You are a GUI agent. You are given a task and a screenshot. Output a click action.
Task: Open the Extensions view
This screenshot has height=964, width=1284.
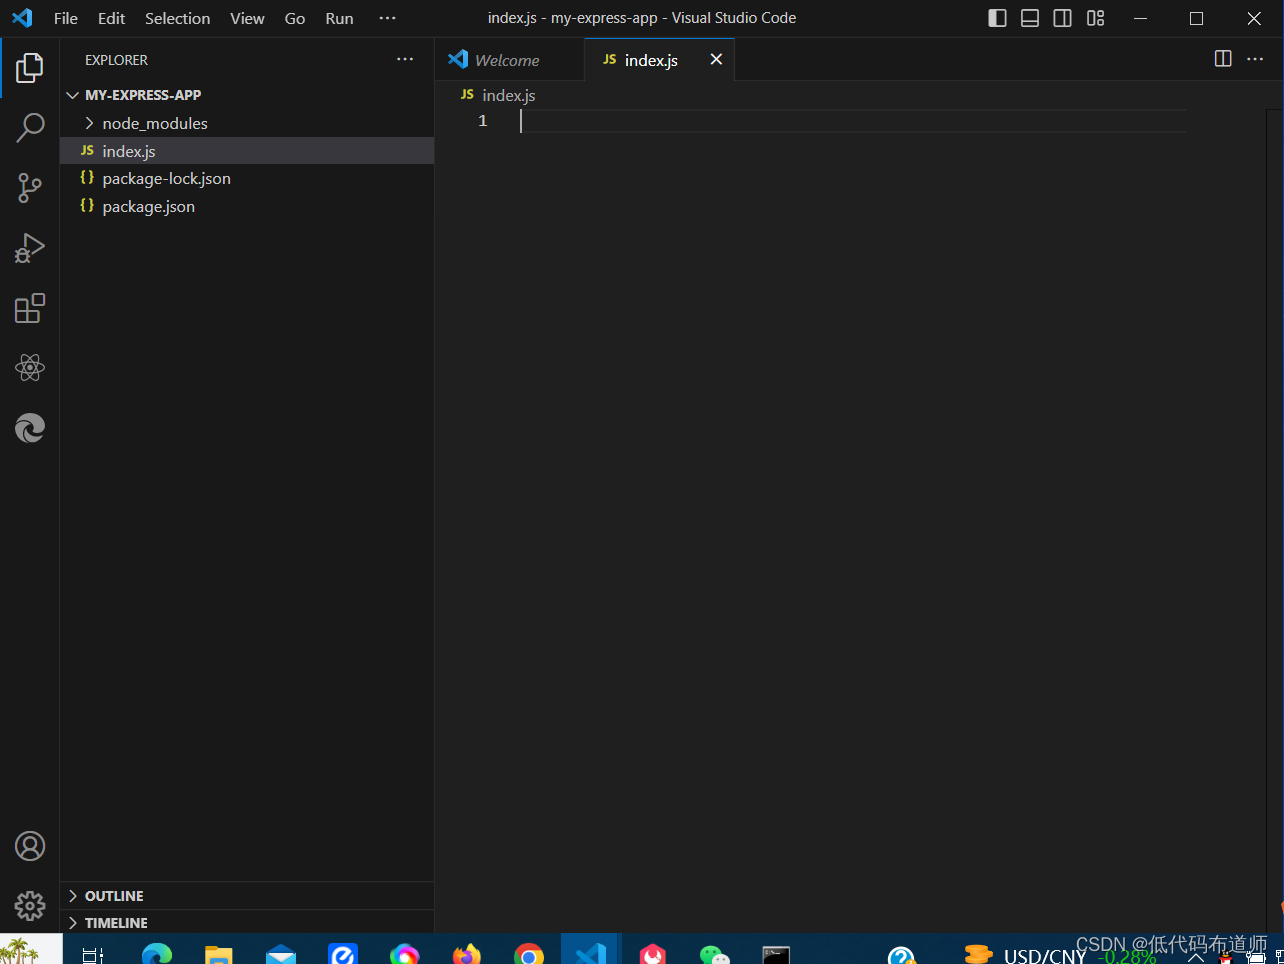coord(30,308)
